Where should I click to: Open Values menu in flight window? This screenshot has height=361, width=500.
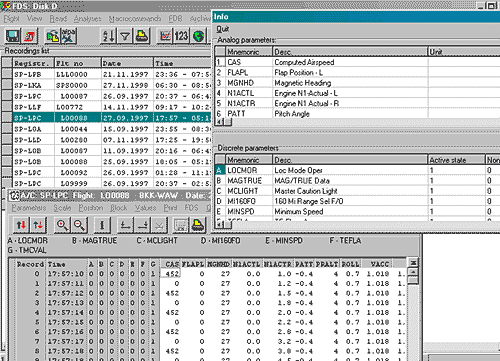[145, 208]
